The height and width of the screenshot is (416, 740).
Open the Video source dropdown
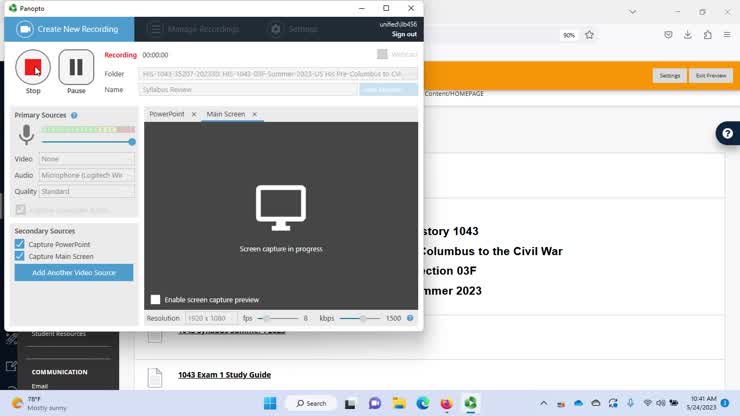[x=87, y=159]
